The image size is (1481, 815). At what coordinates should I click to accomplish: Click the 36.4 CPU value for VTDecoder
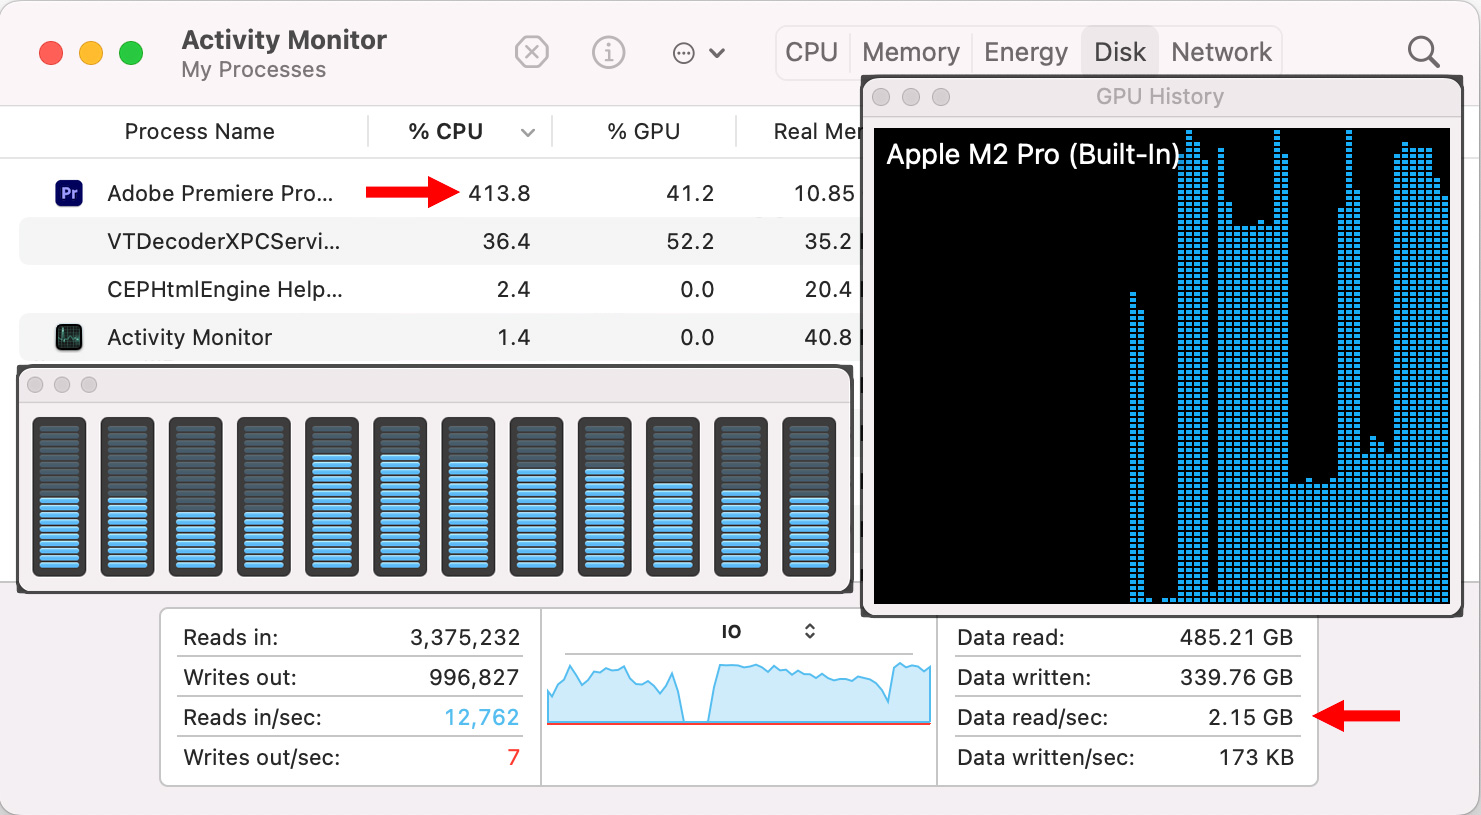coord(506,241)
